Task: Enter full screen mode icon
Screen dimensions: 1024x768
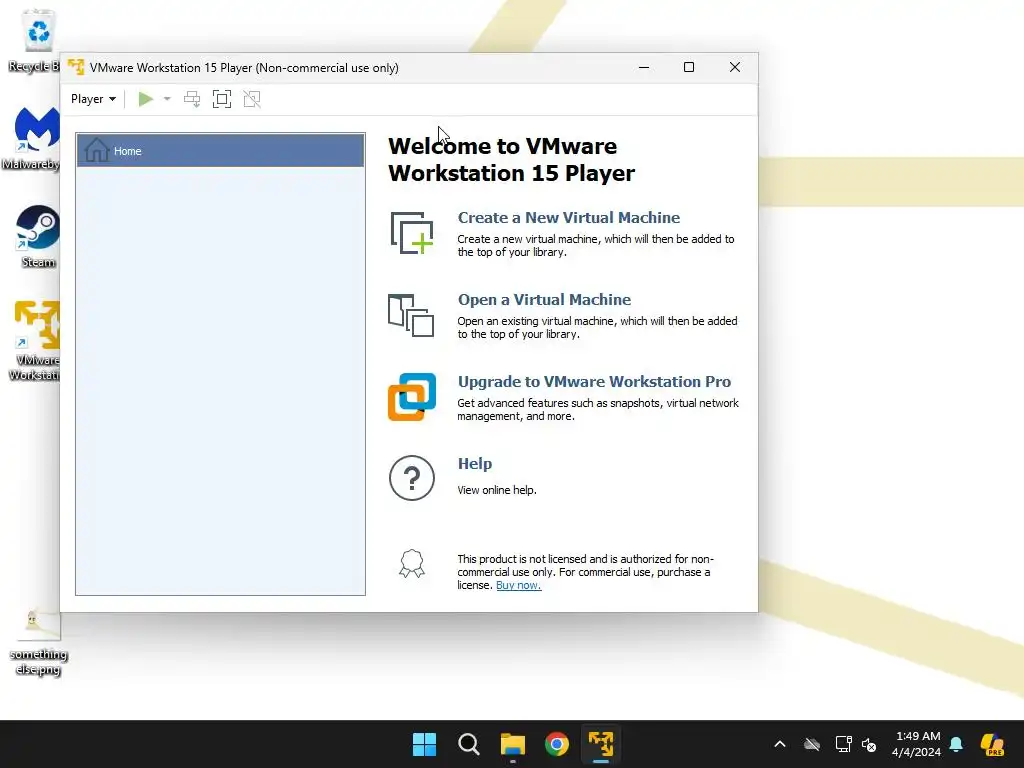Action: [x=222, y=99]
